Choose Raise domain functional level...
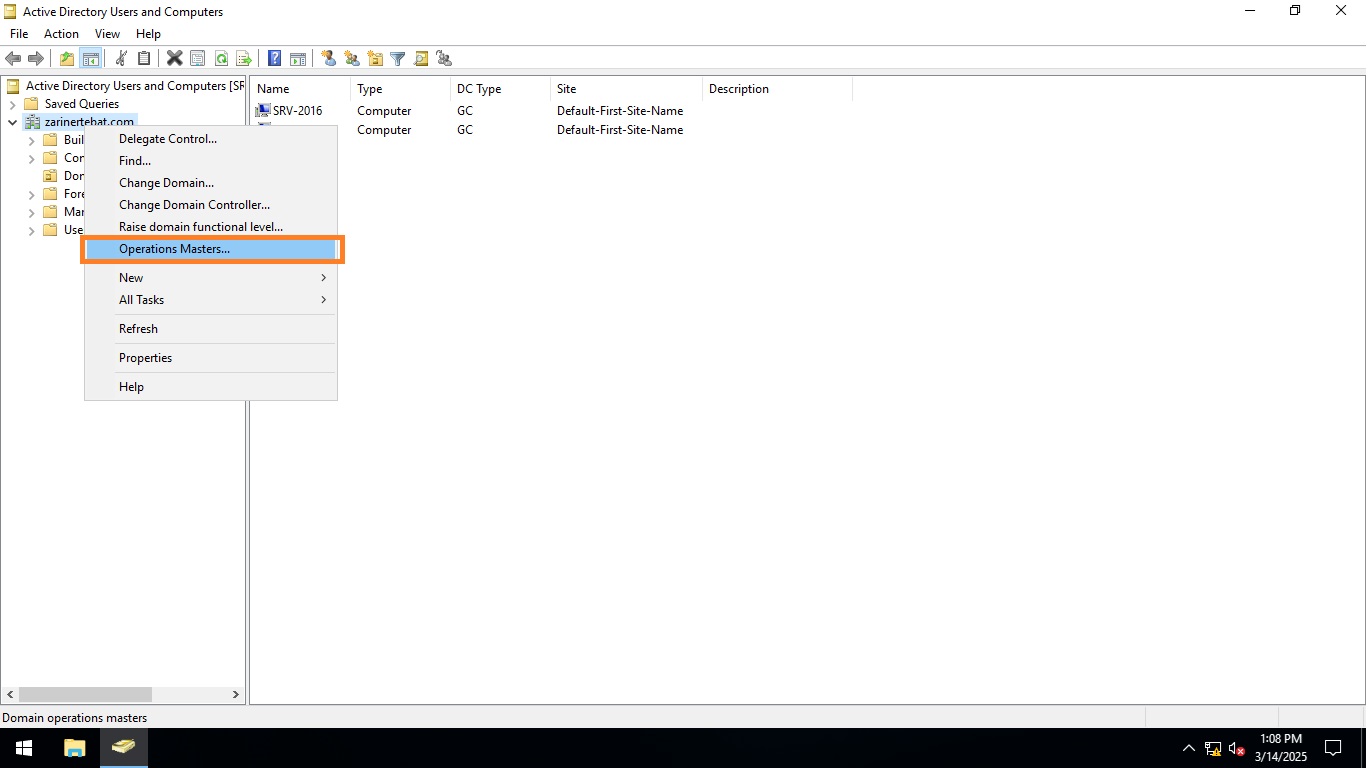This screenshot has width=1370, height=768. tap(211, 227)
